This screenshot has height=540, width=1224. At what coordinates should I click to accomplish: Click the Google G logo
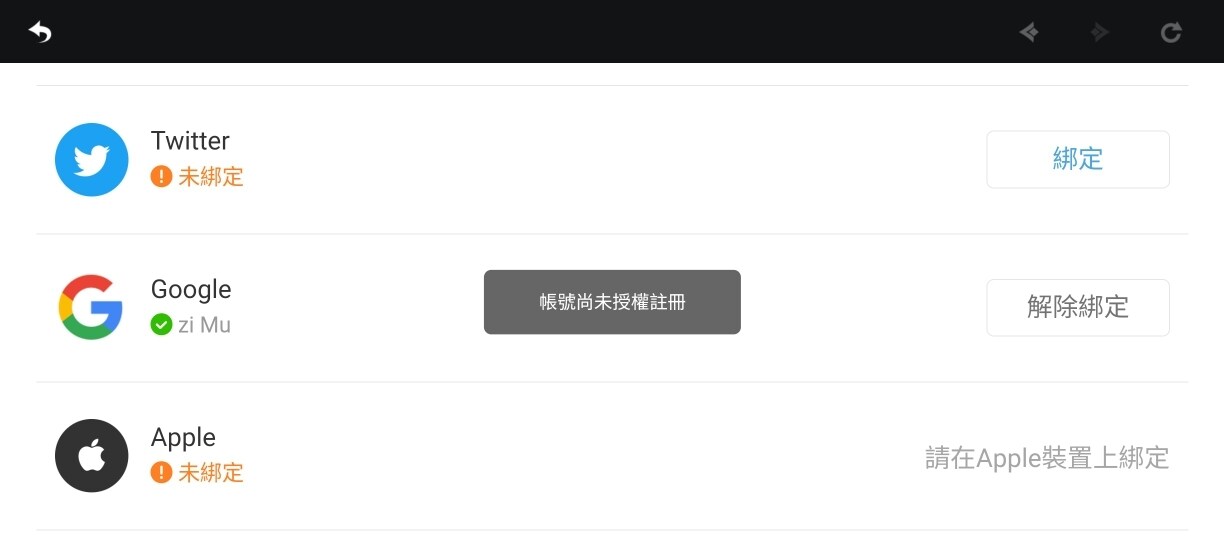91,307
